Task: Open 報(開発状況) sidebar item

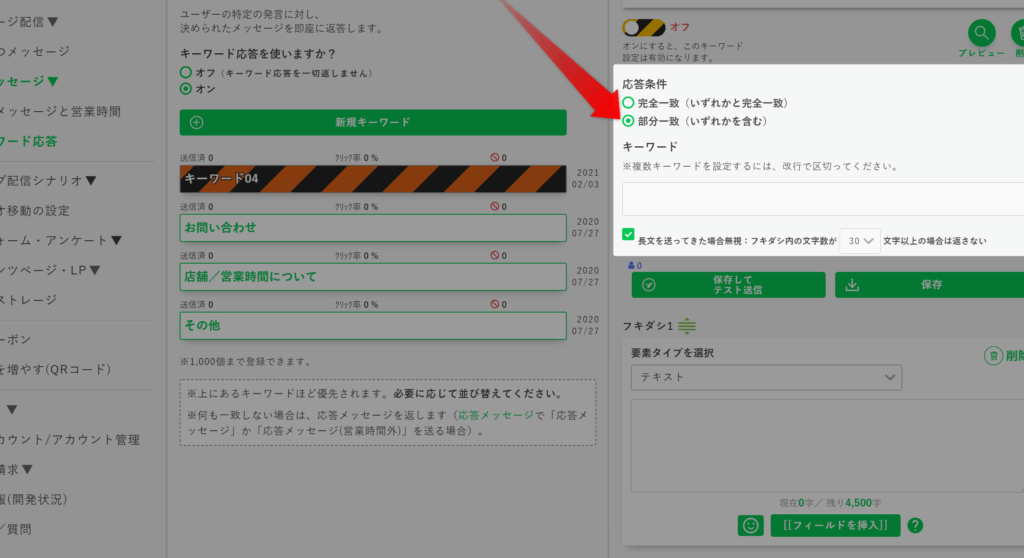Action: coord(34,499)
